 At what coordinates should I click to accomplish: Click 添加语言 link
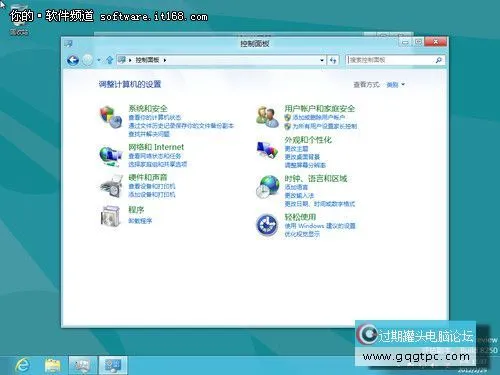pyautogui.click(x=296, y=187)
